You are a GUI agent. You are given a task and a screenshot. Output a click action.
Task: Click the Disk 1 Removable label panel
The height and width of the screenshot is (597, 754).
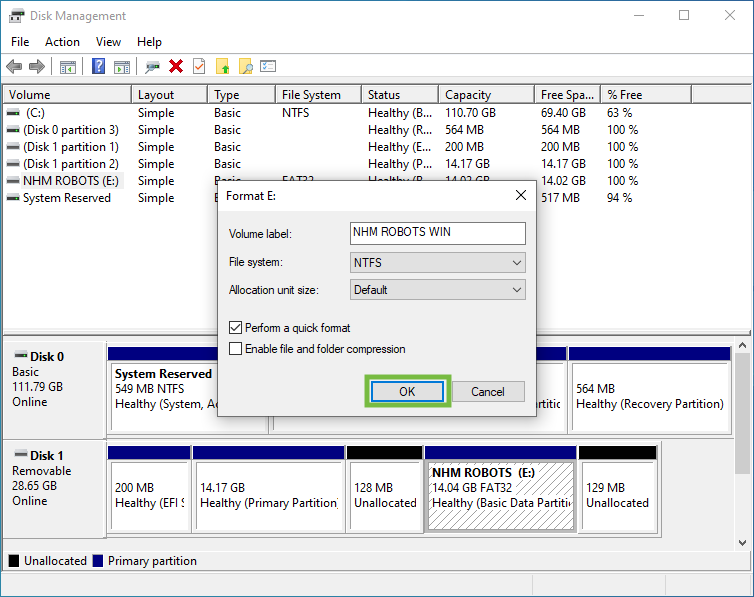(54, 488)
